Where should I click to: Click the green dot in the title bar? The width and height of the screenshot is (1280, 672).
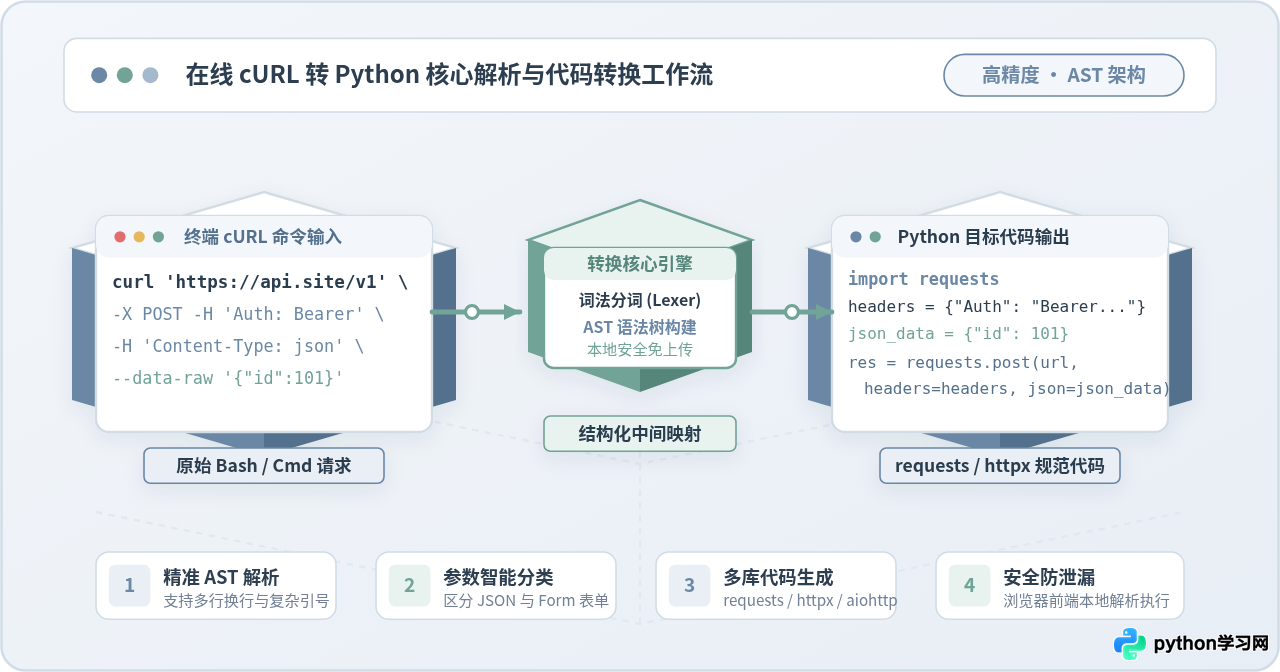point(125,75)
